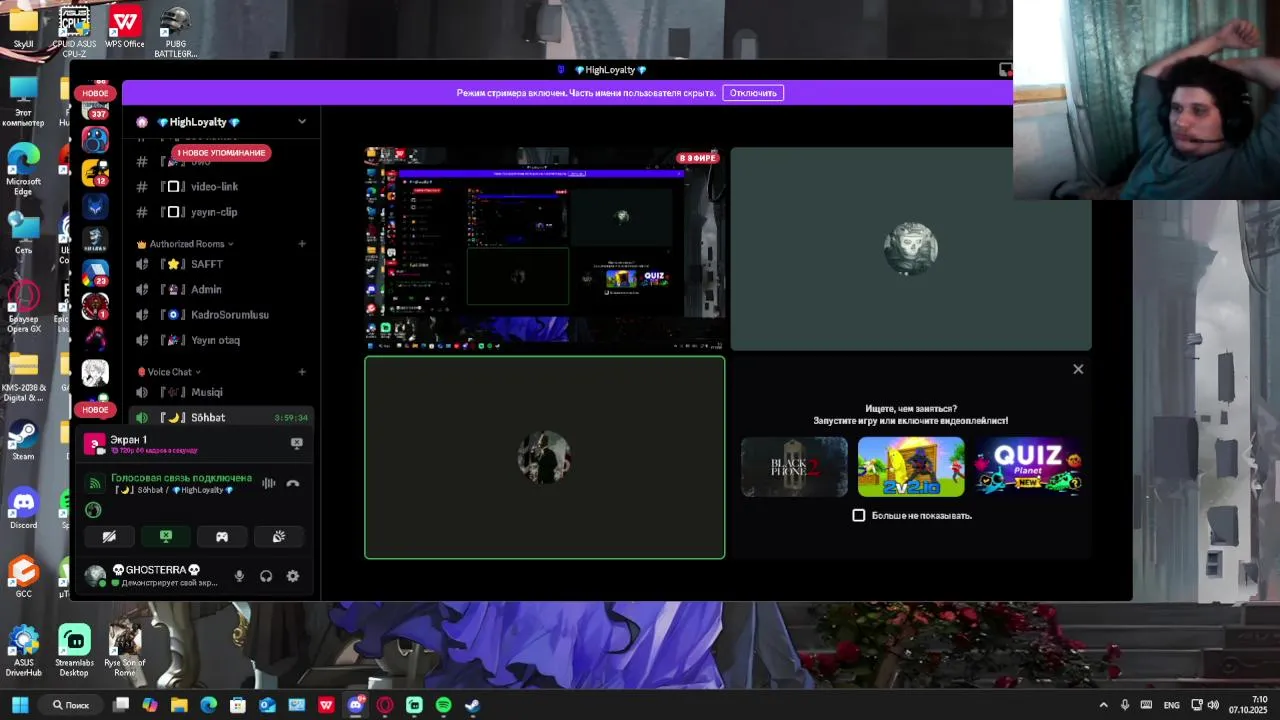The height and width of the screenshot is (720, 1280).
Task: Focus the live screen share stream tile
Action: coord(545,249)
